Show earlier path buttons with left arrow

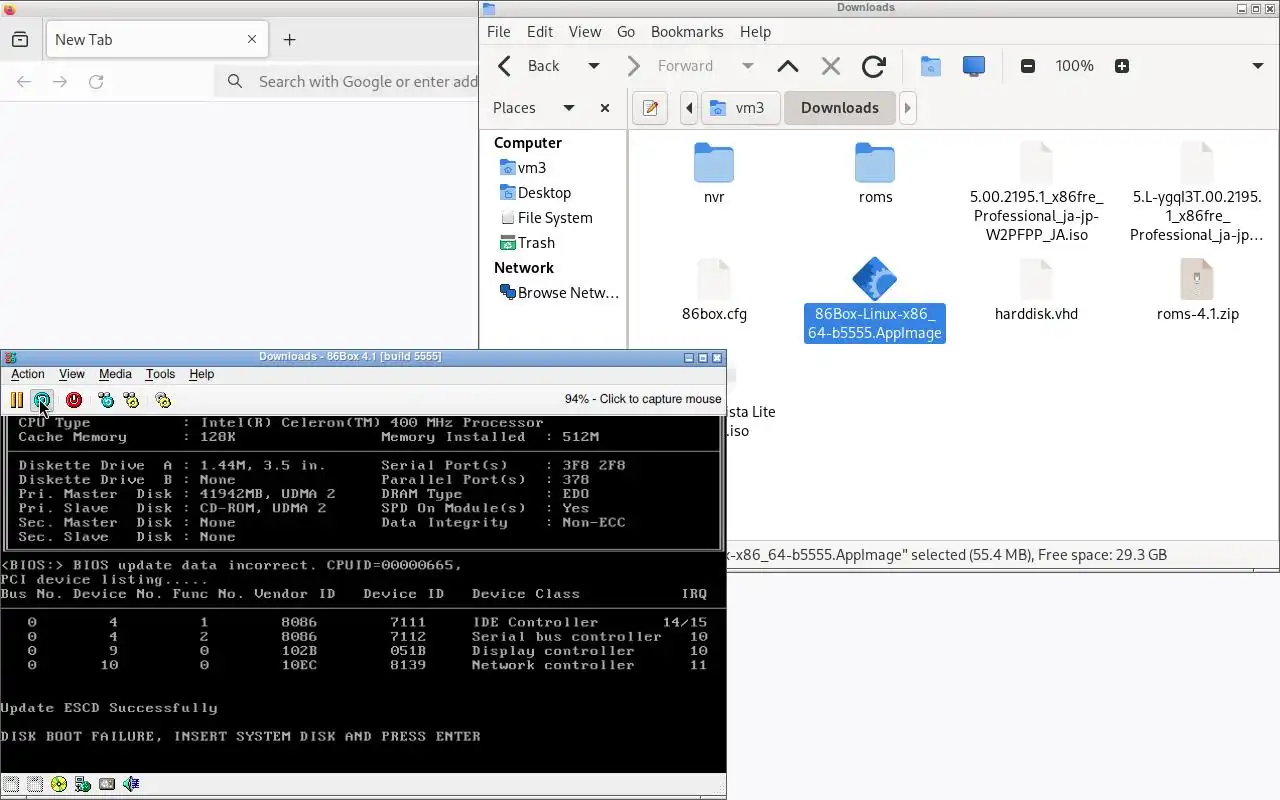coord(689,108)
